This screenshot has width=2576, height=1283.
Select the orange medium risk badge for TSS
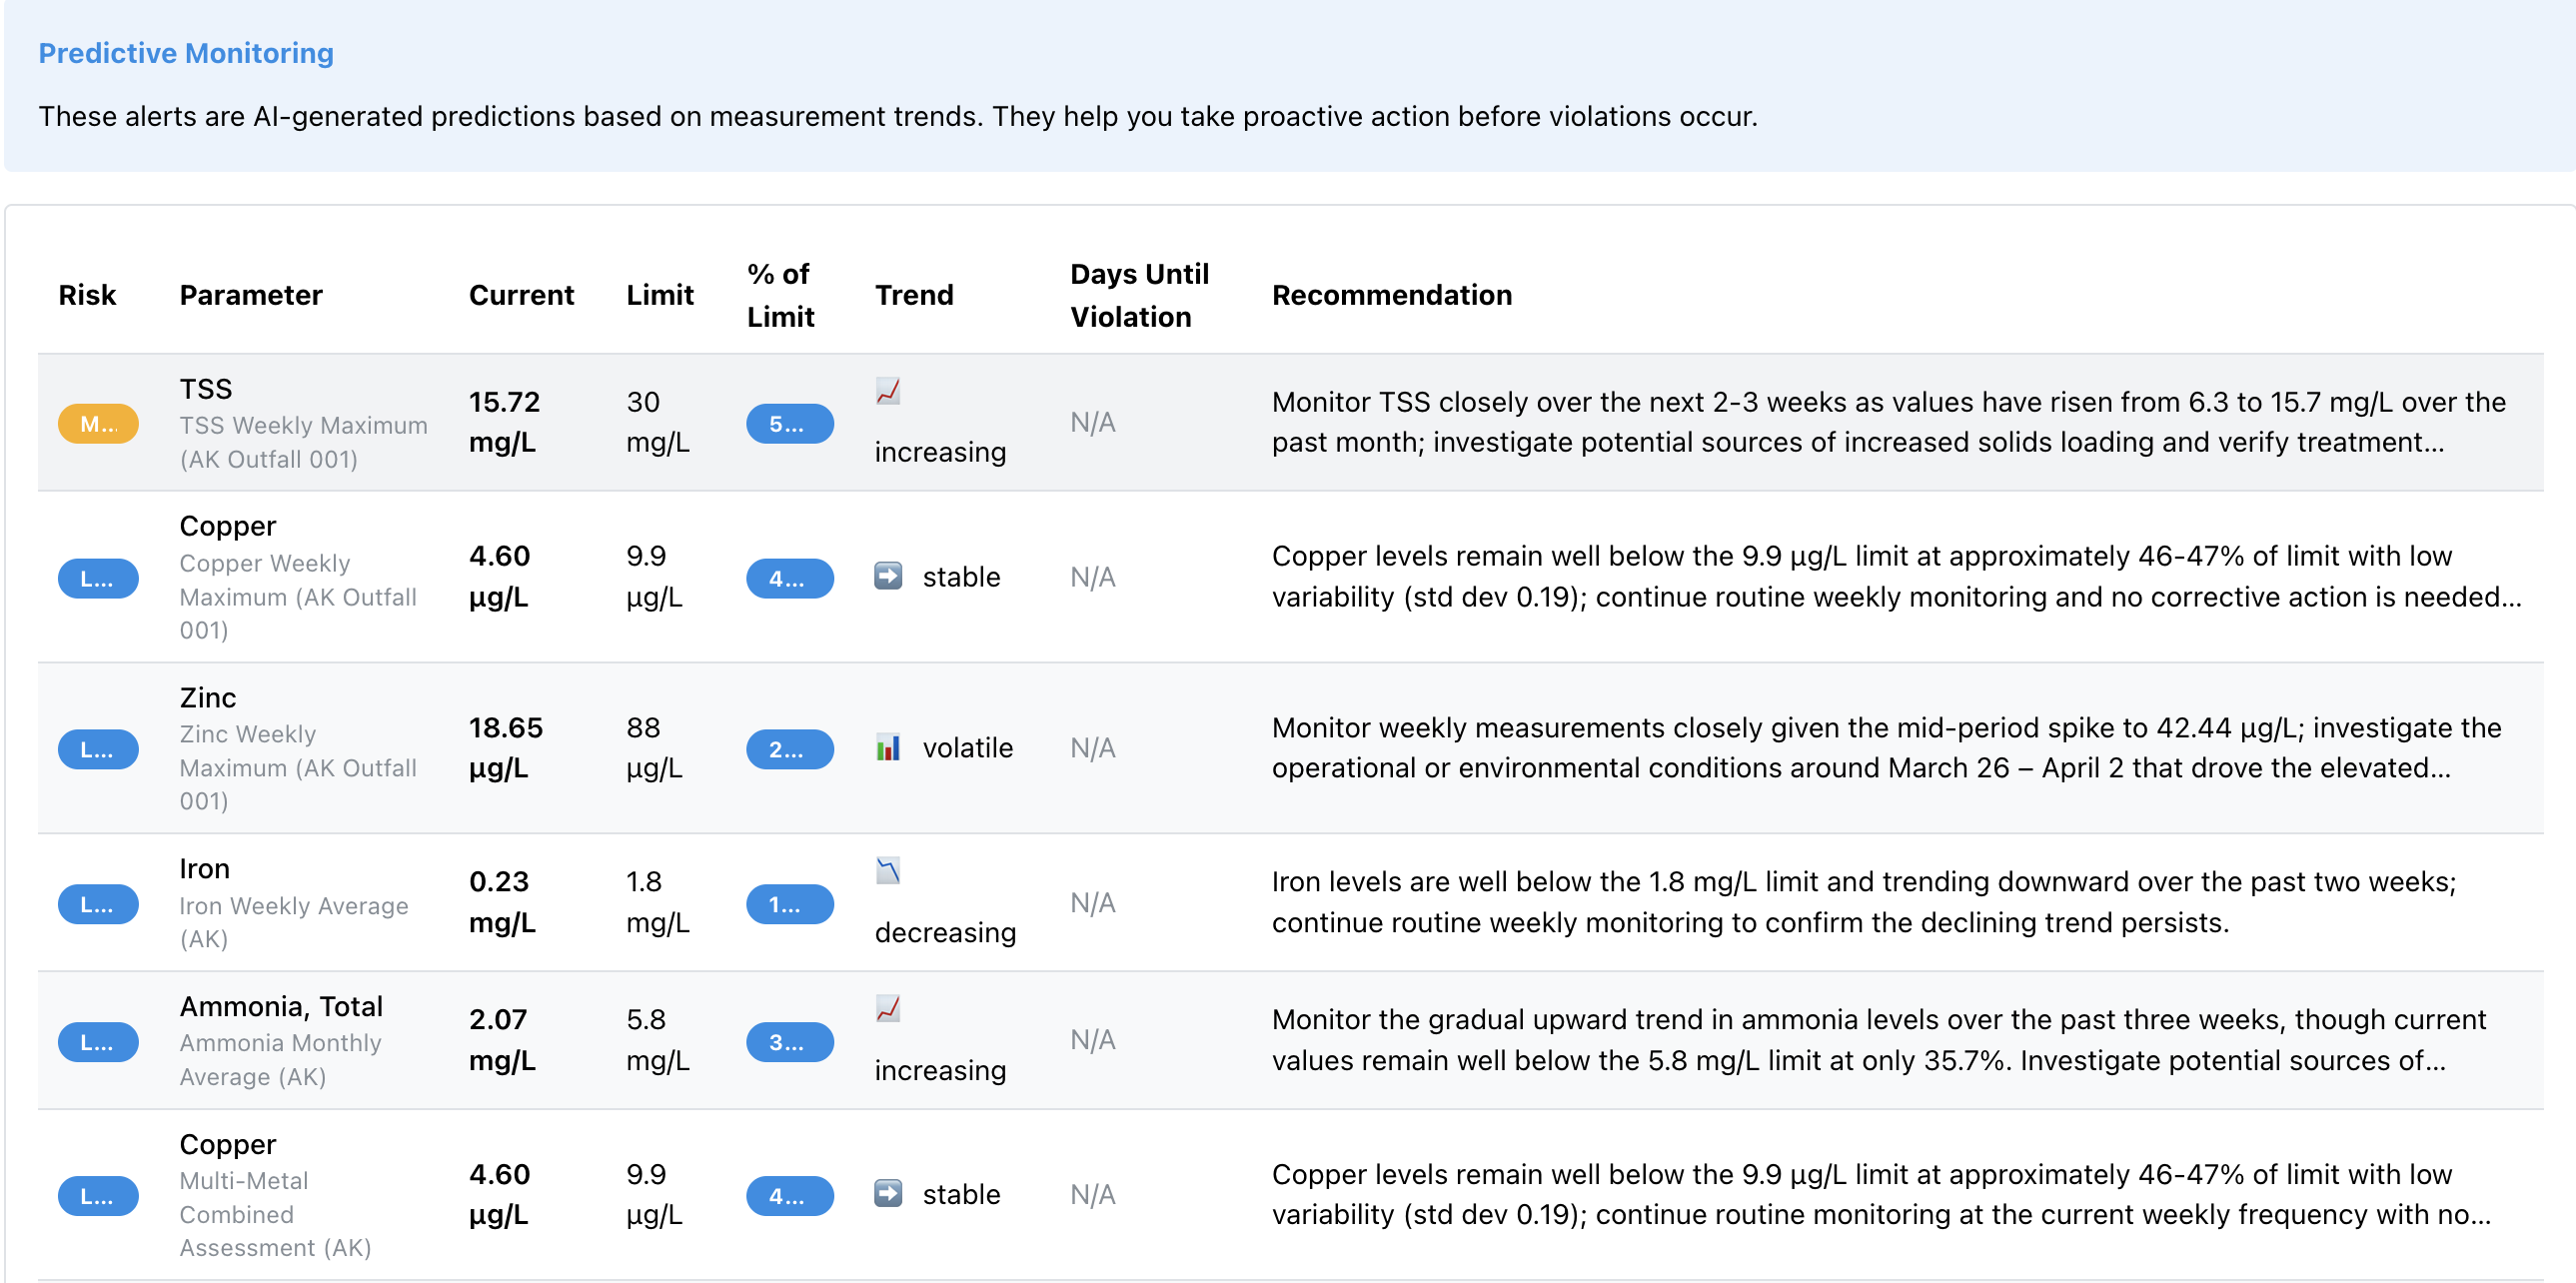[98, 424]
